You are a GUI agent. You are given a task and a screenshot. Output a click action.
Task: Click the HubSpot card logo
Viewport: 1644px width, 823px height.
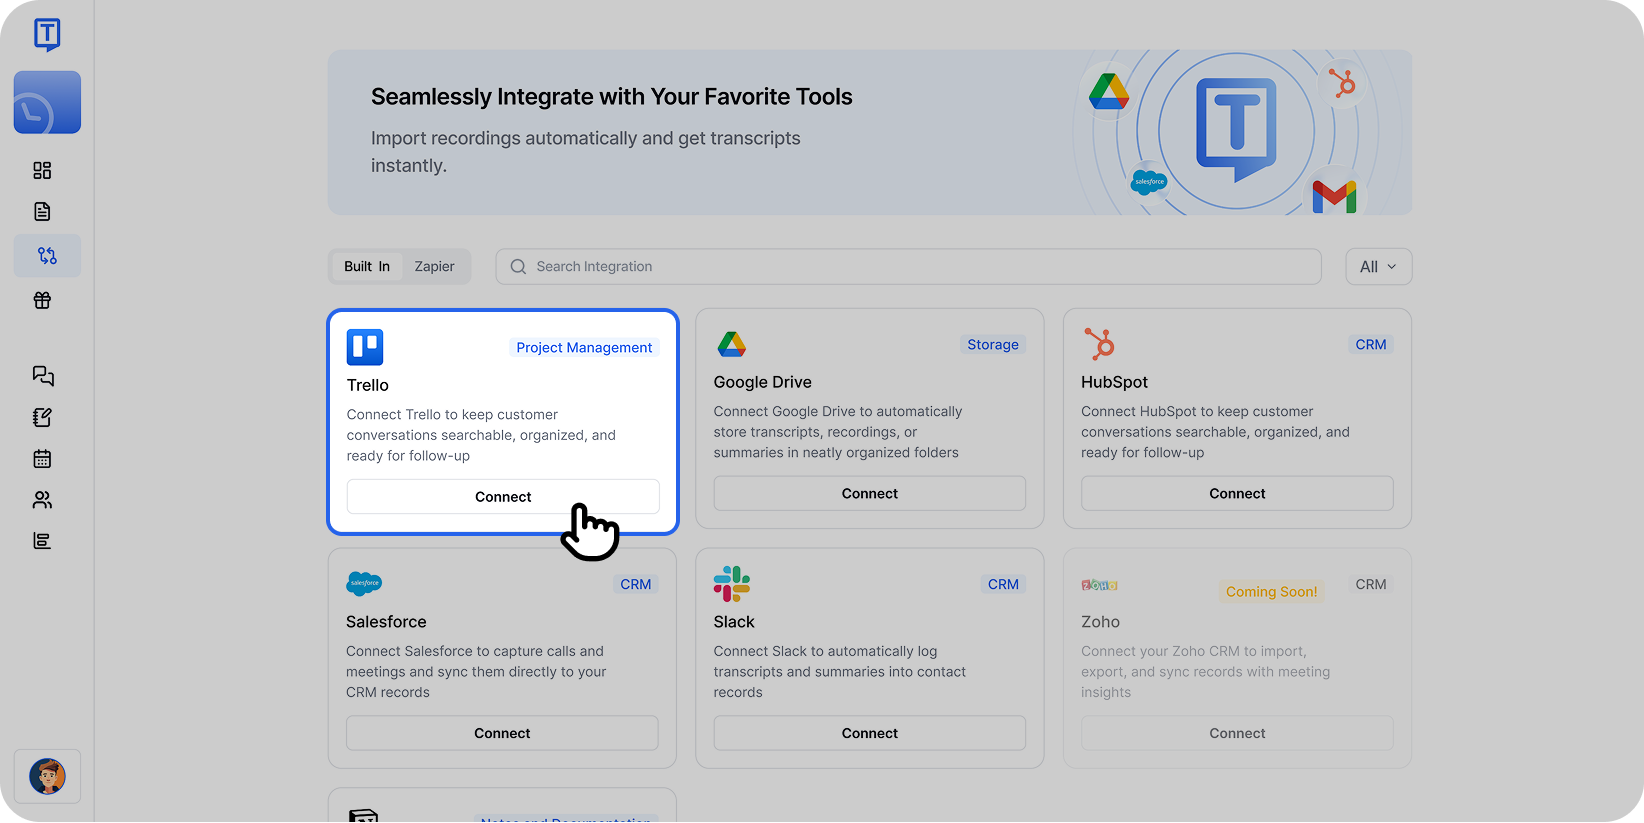coord(1099,344)
